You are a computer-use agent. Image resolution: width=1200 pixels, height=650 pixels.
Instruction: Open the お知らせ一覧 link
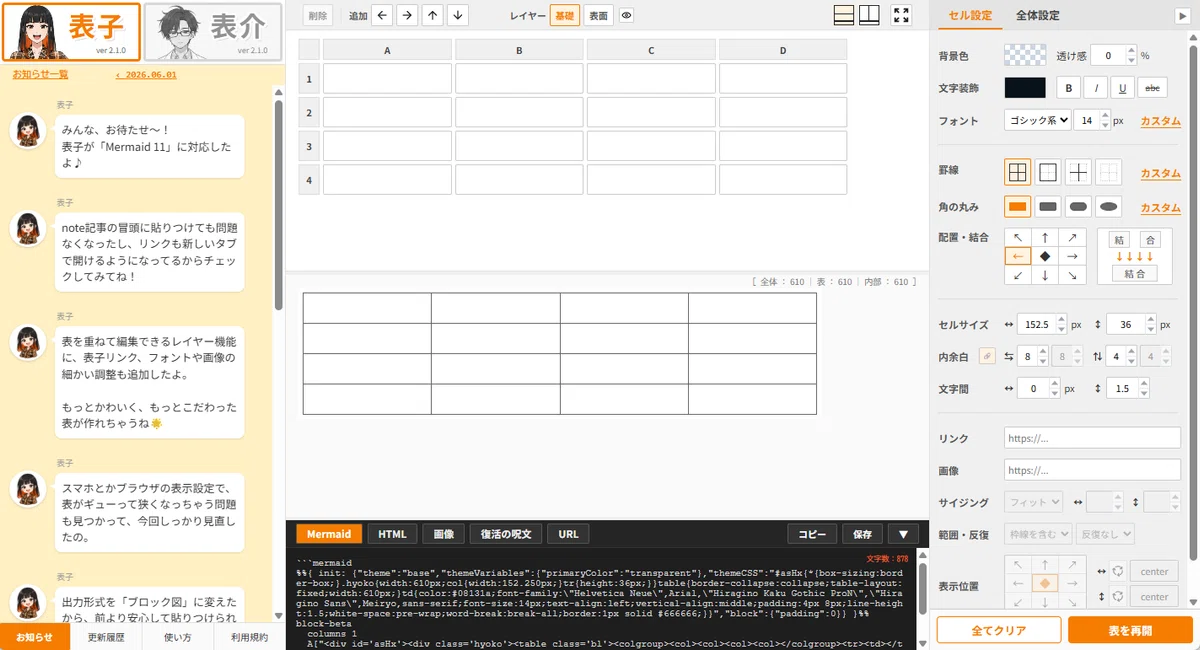40,74
